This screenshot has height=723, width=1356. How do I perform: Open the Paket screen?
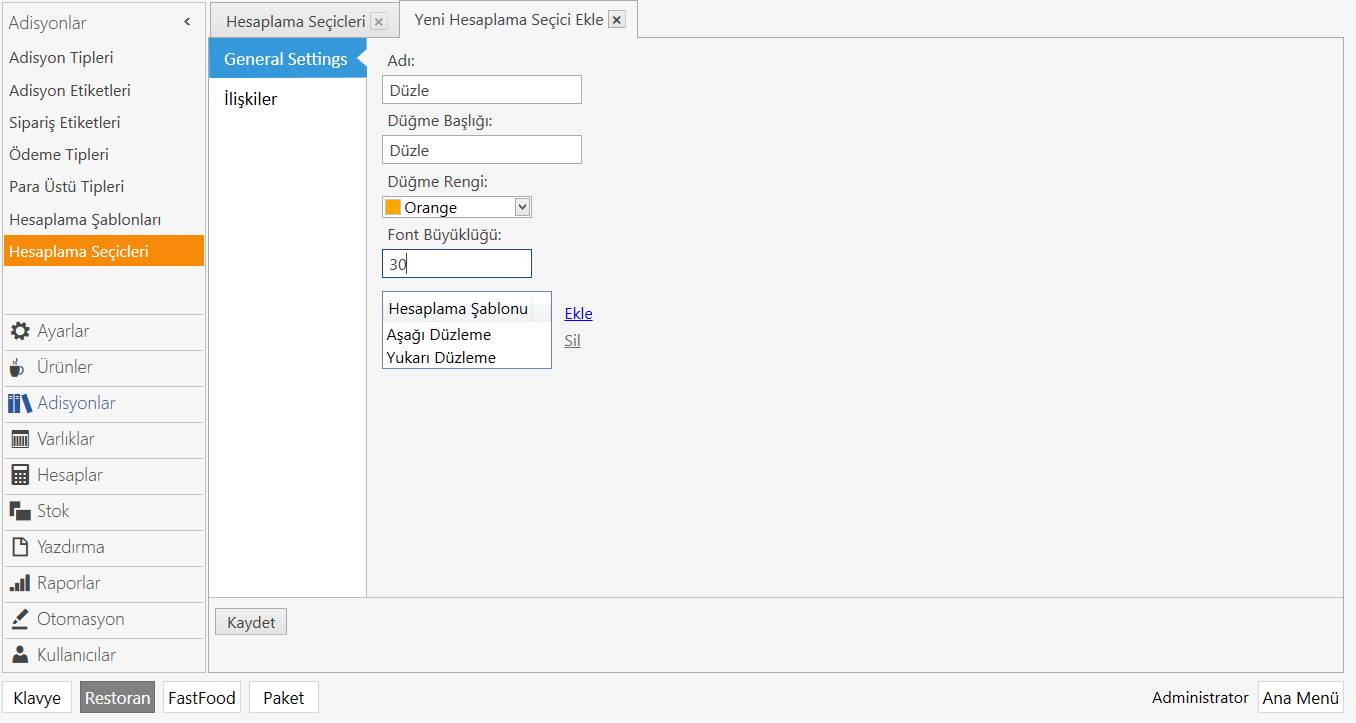[x=284, y=698]
